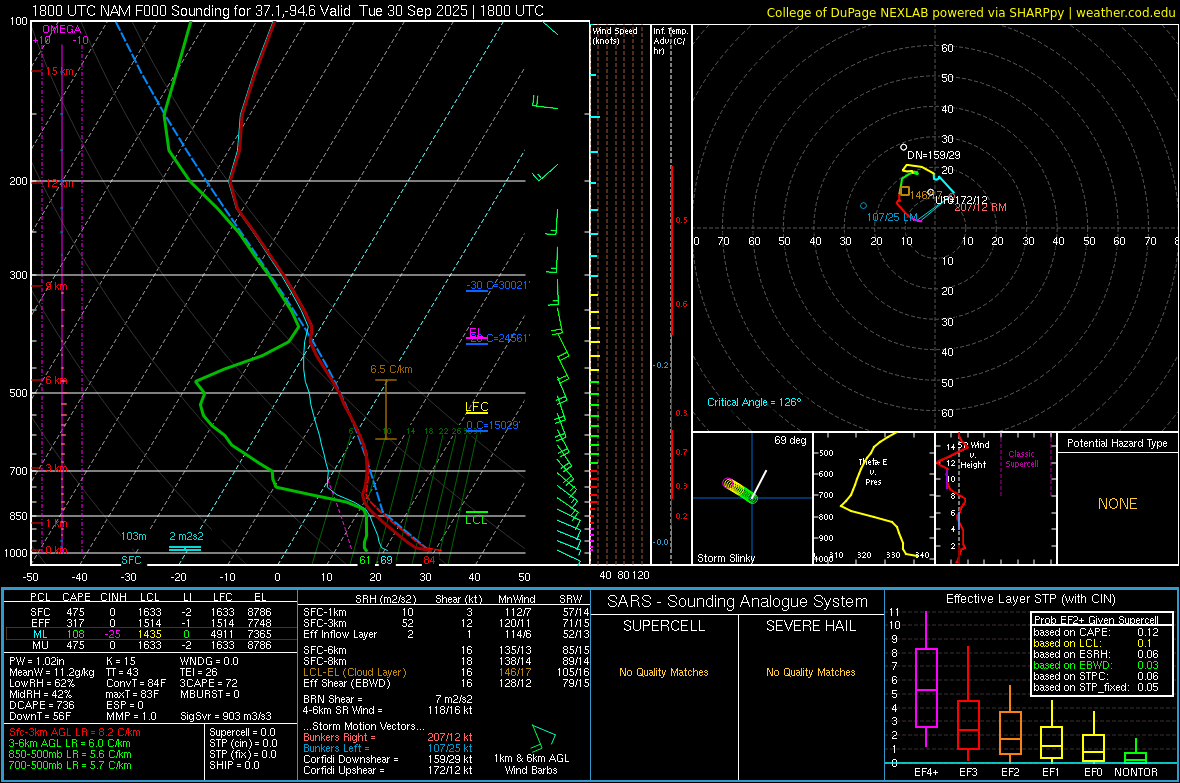
Task: Select the '9 km' height marker
Action: 56,286
